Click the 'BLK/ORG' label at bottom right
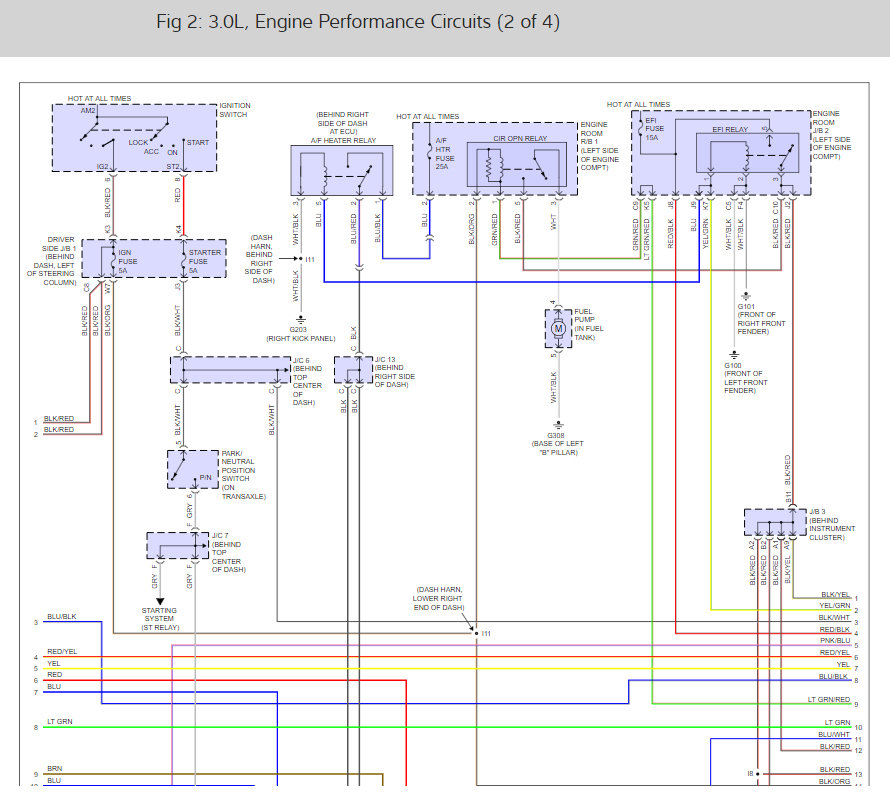This screenshot has height=810, width=890. click(x=834, y=782)
